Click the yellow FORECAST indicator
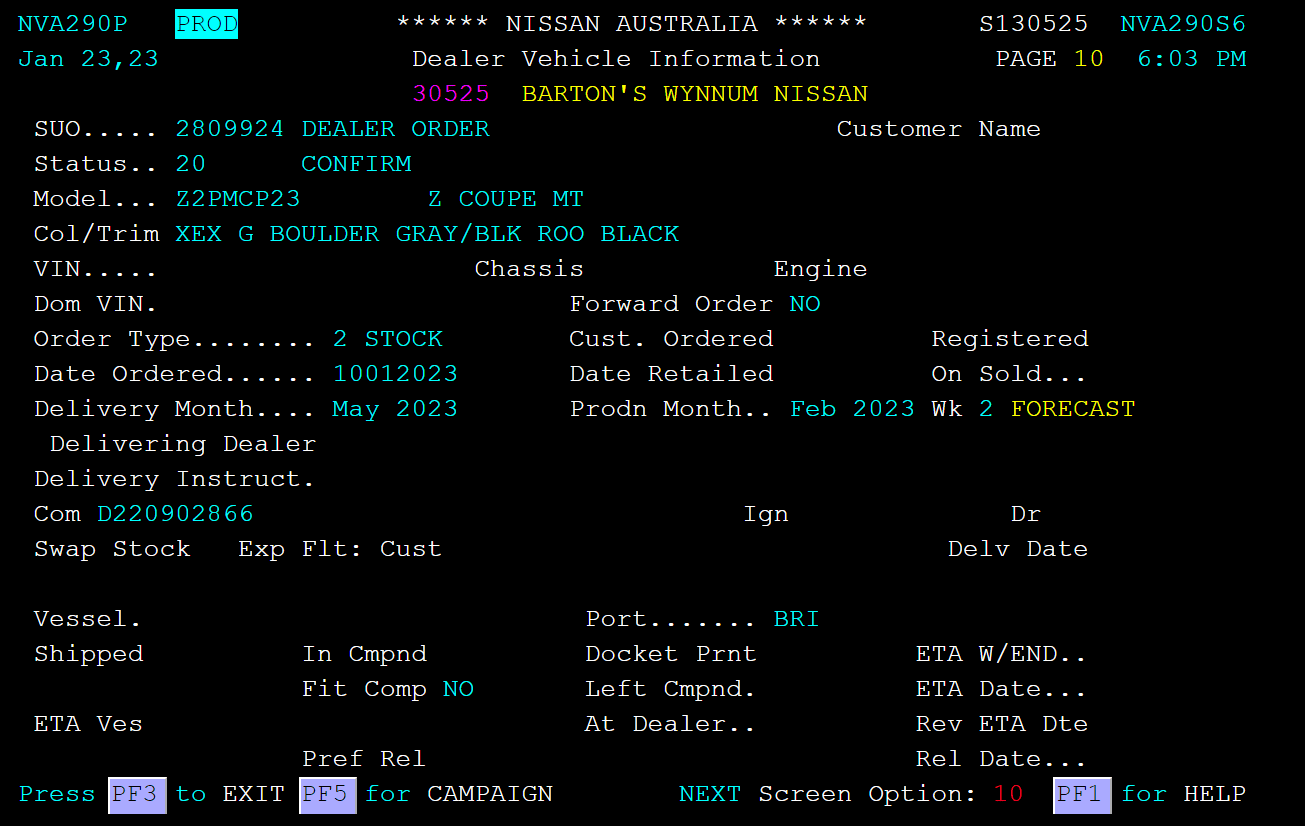 coord(1073,409)
